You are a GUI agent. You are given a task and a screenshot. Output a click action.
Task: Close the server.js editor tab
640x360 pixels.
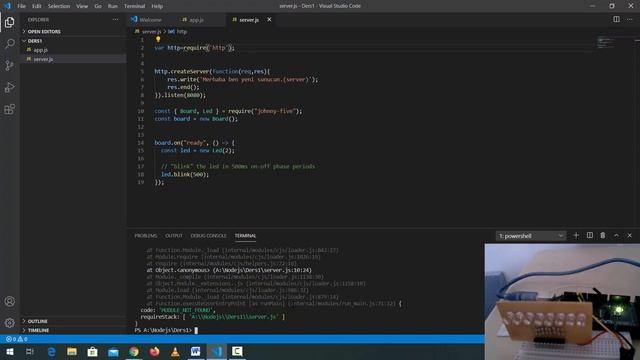[x=269, y=20]
